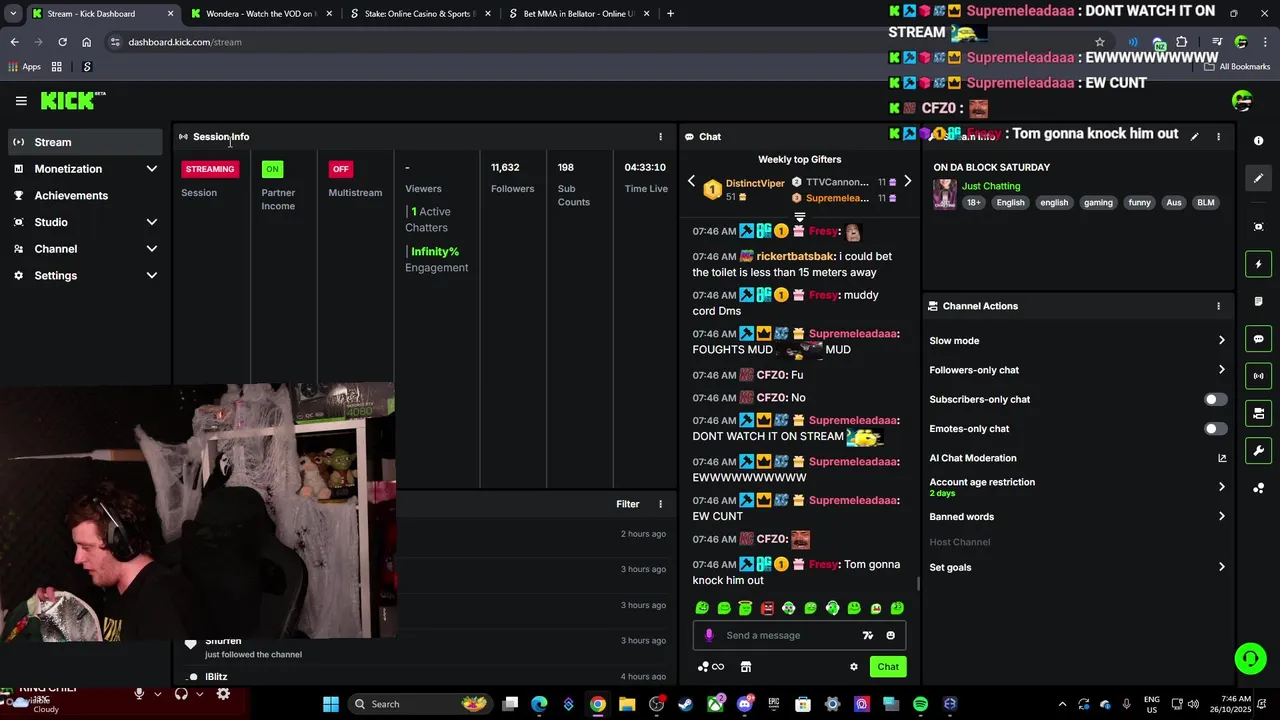Click the dots cluster icon in right sidebar
The image size is (1280, 720).
click(x=1259, y=488)
